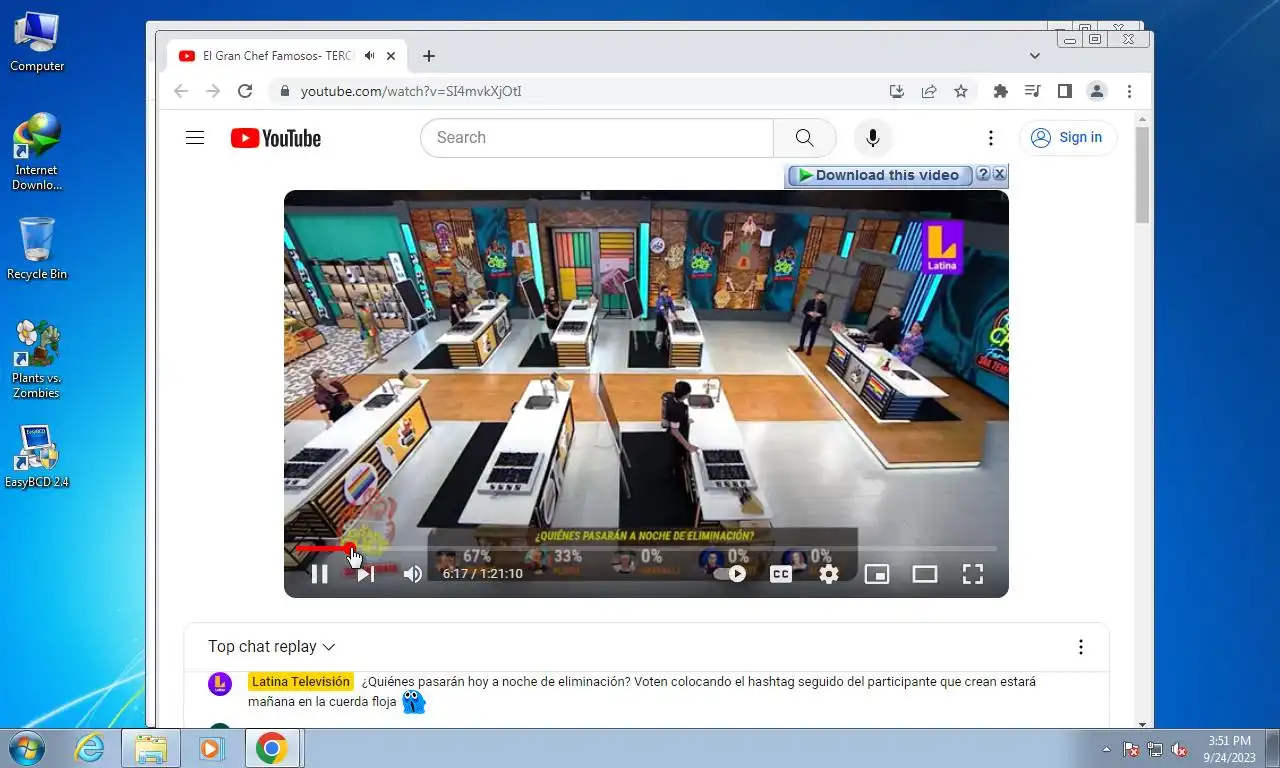Sign in to YouTube
Image resolution: width=1280 pixels, height=768 pixels.
pyautogui.click(x=1067, y=138)
